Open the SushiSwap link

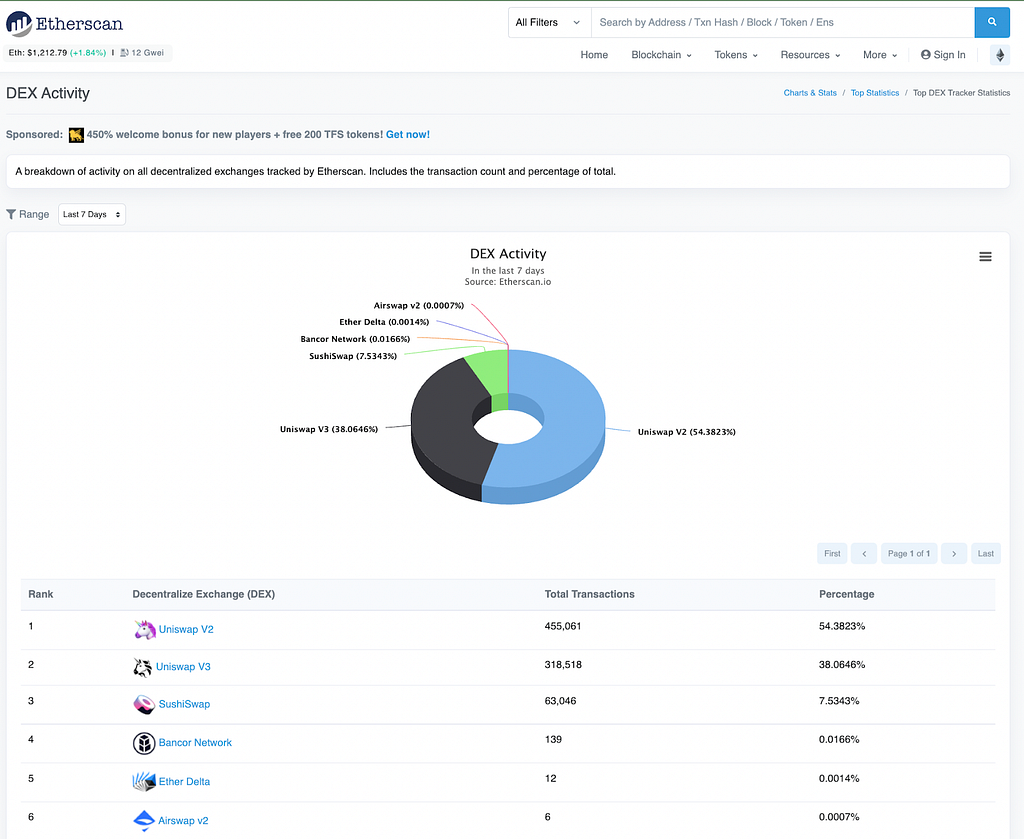(184, 704)
